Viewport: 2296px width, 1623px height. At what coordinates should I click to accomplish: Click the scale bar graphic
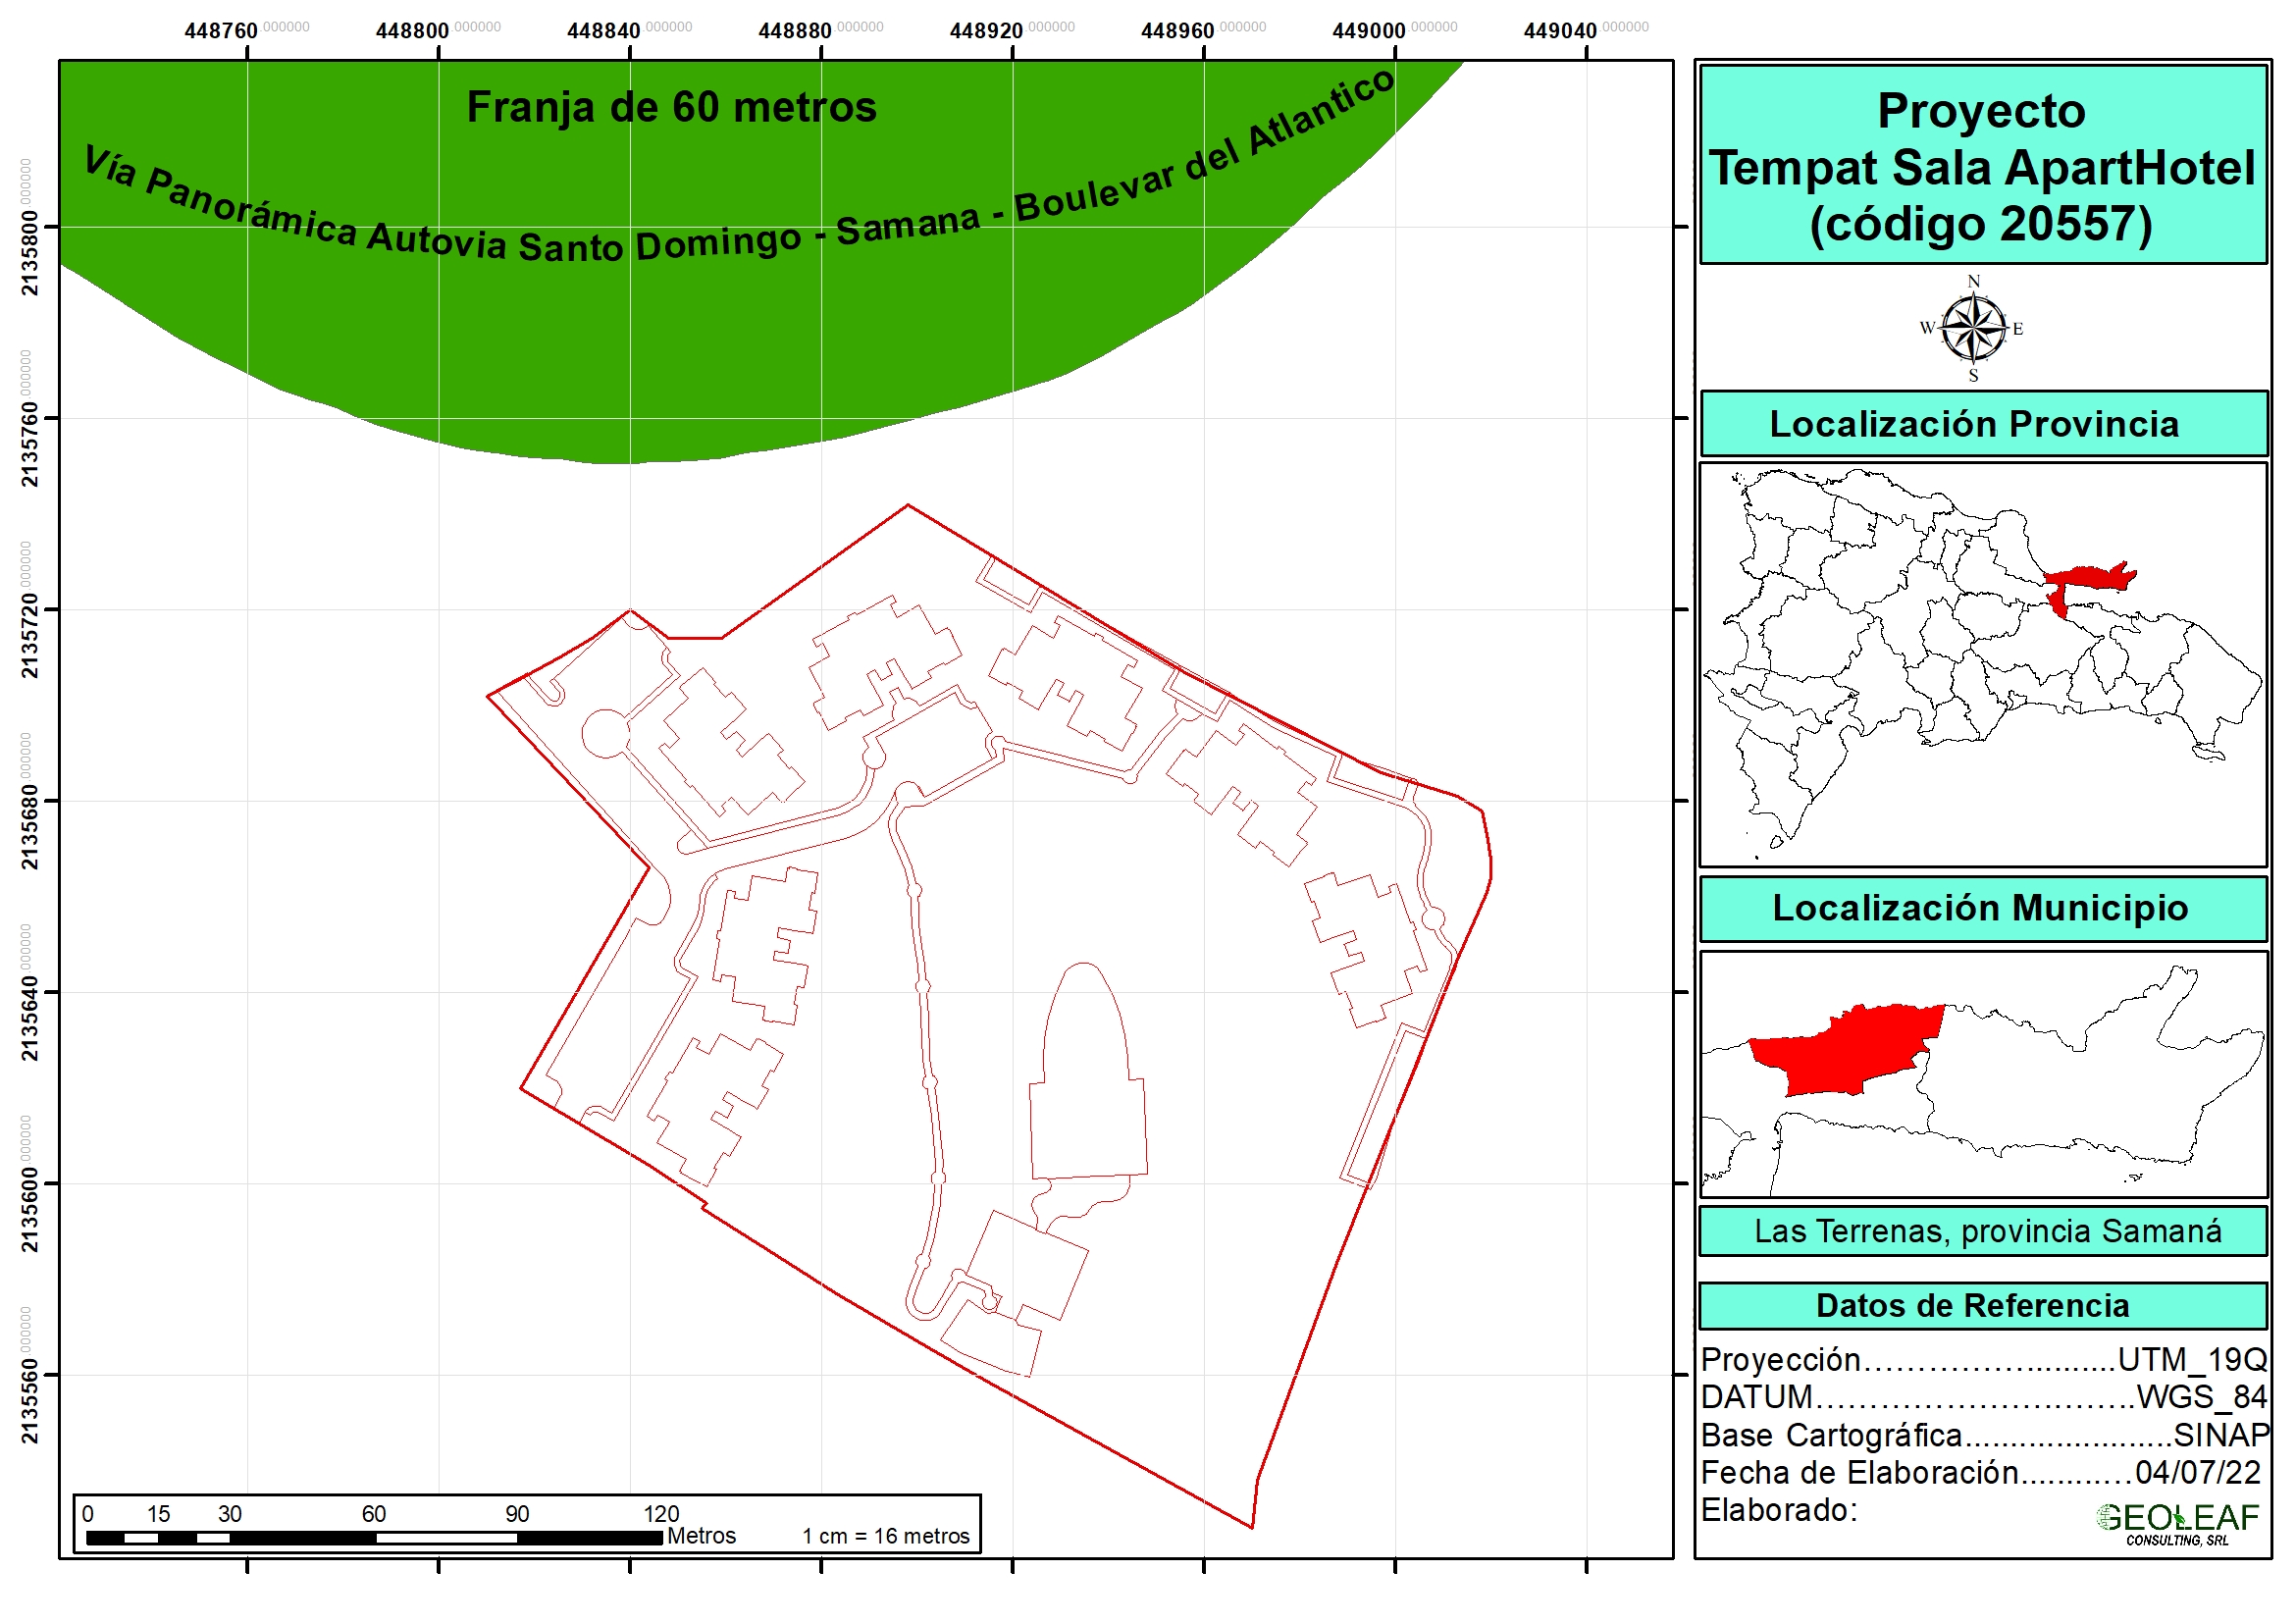[374, 1537]
